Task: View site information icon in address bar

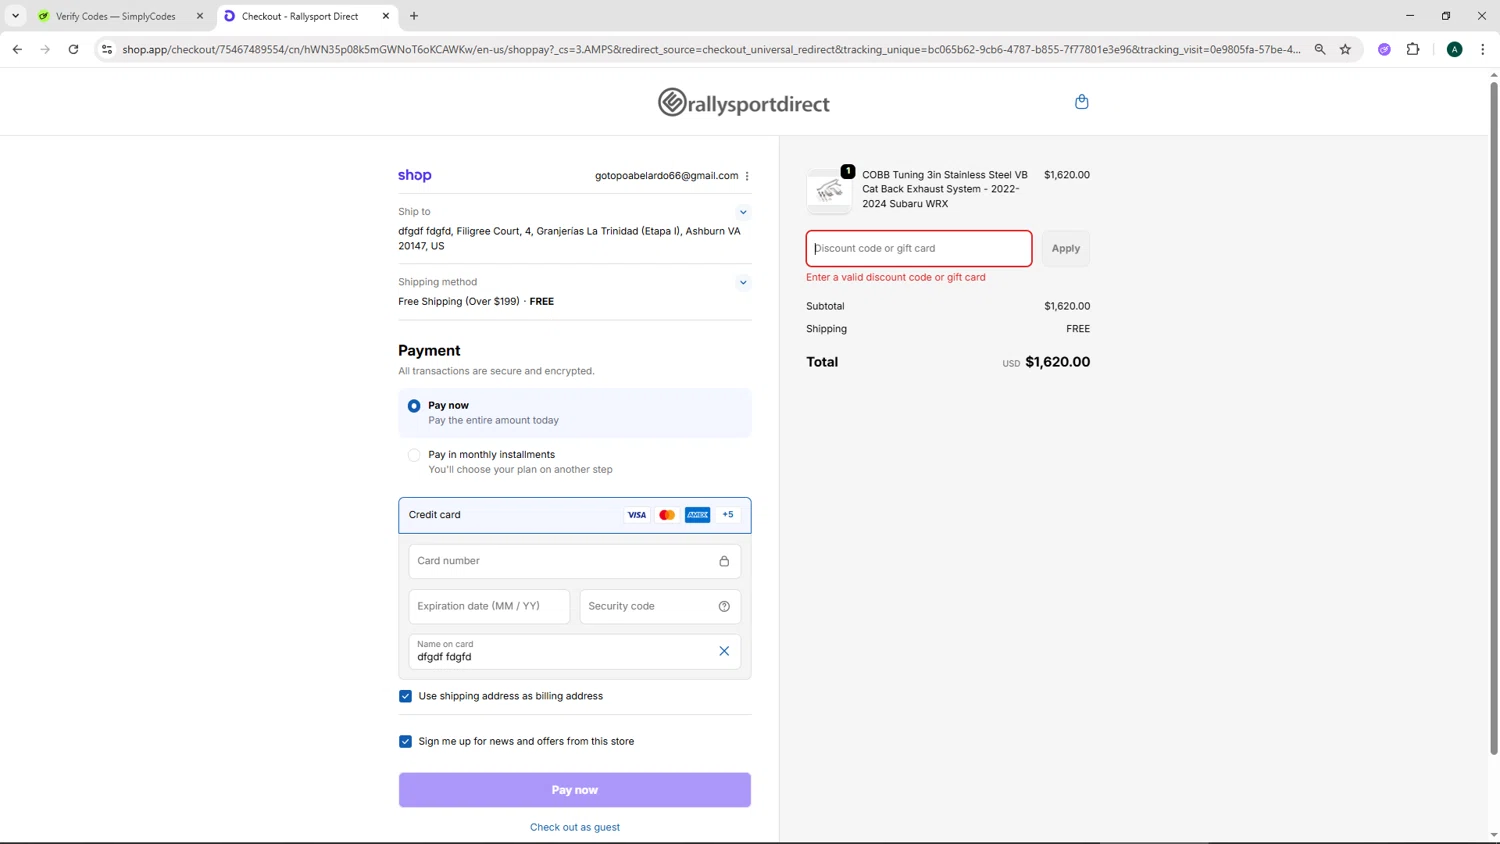Action: click(107, 49)
